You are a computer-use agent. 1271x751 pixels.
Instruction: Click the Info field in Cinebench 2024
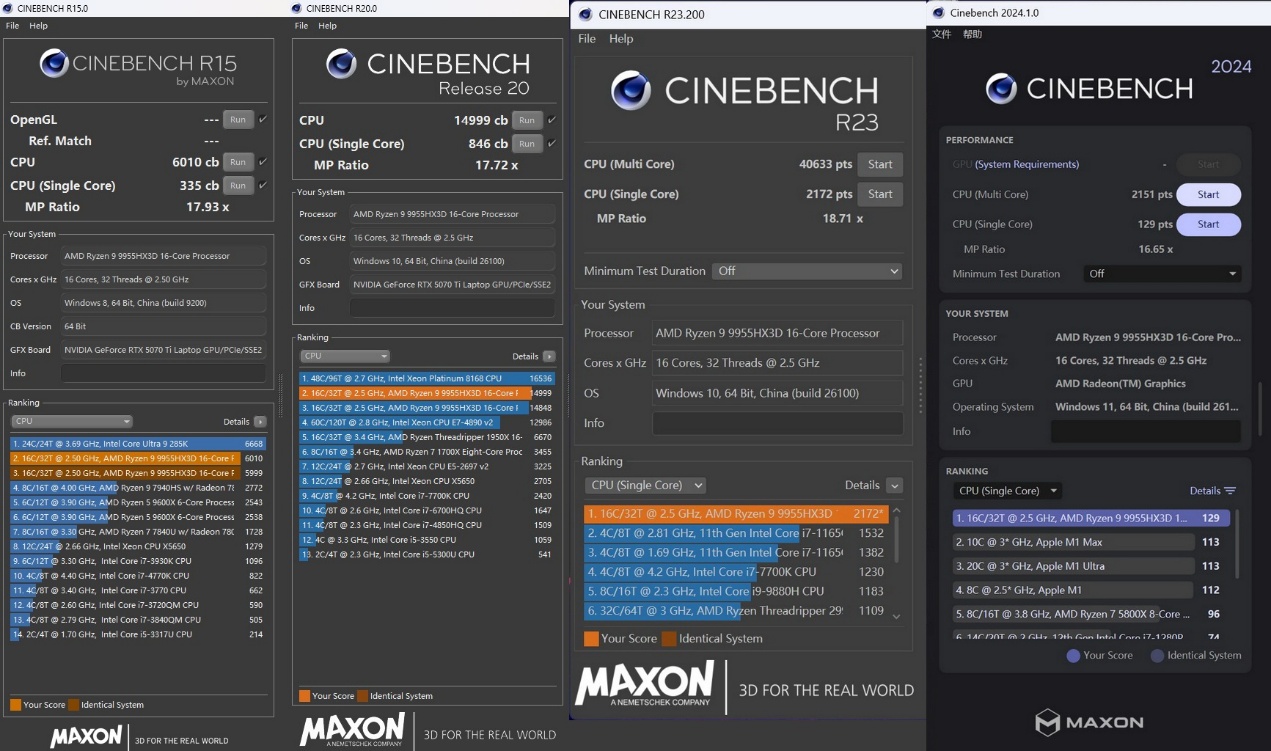coord(1146,432)
